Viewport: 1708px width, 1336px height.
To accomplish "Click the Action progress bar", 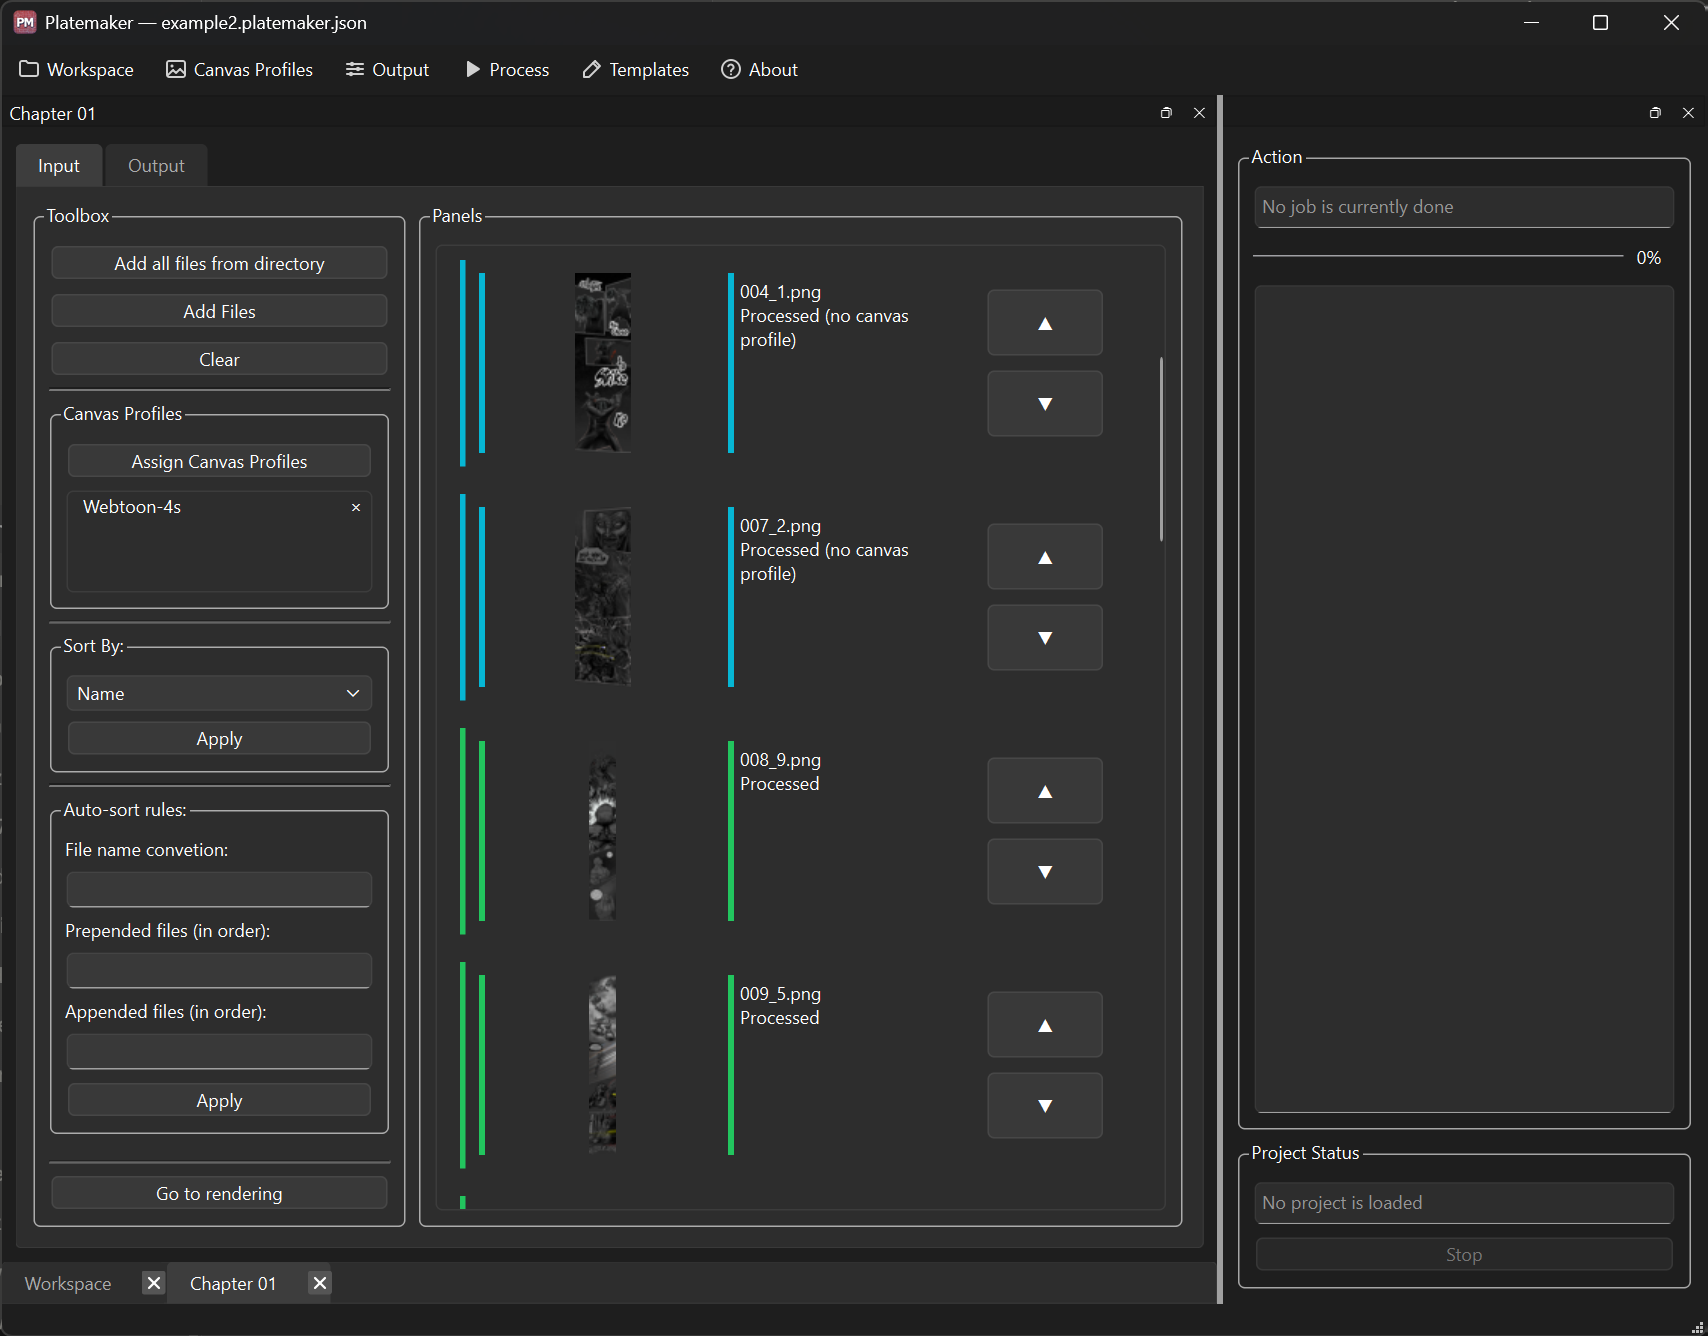I will coord(1438,257).
